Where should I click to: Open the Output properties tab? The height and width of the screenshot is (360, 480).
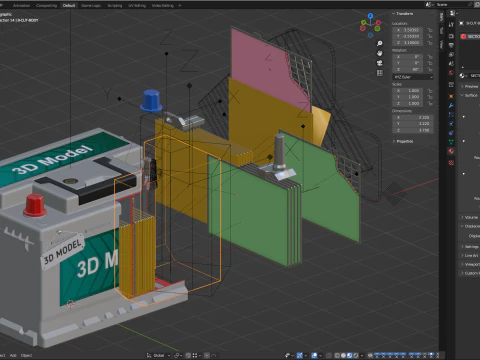tap(451, 45)
